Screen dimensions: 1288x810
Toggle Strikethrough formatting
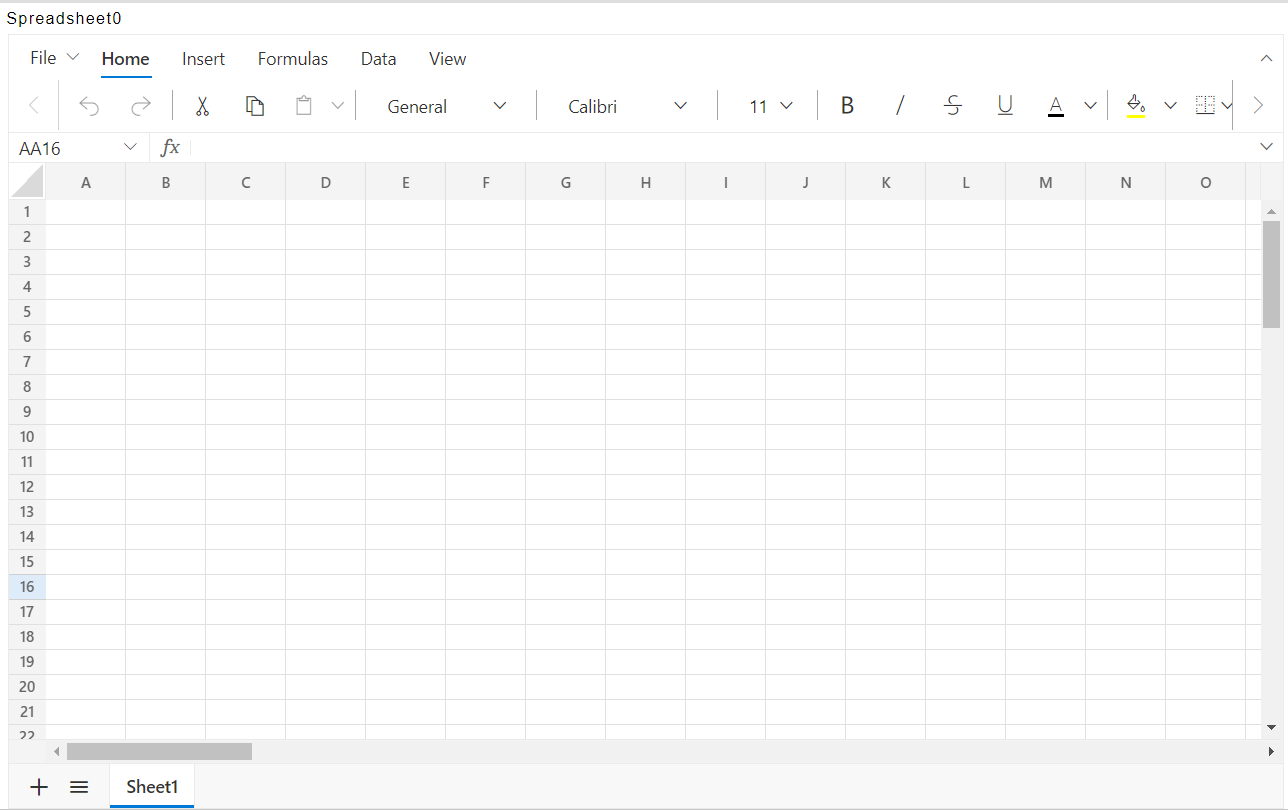(x=953, y=106)
